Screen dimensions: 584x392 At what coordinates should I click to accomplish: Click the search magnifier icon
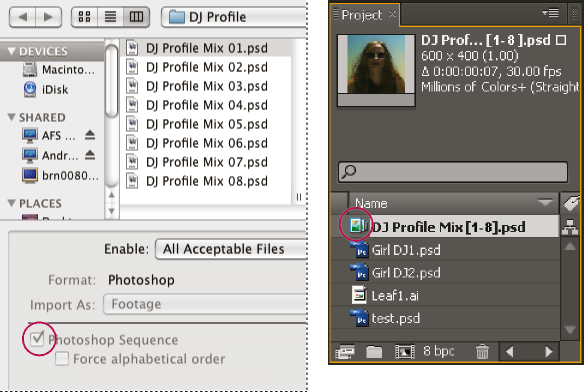(x=349, y=172)
